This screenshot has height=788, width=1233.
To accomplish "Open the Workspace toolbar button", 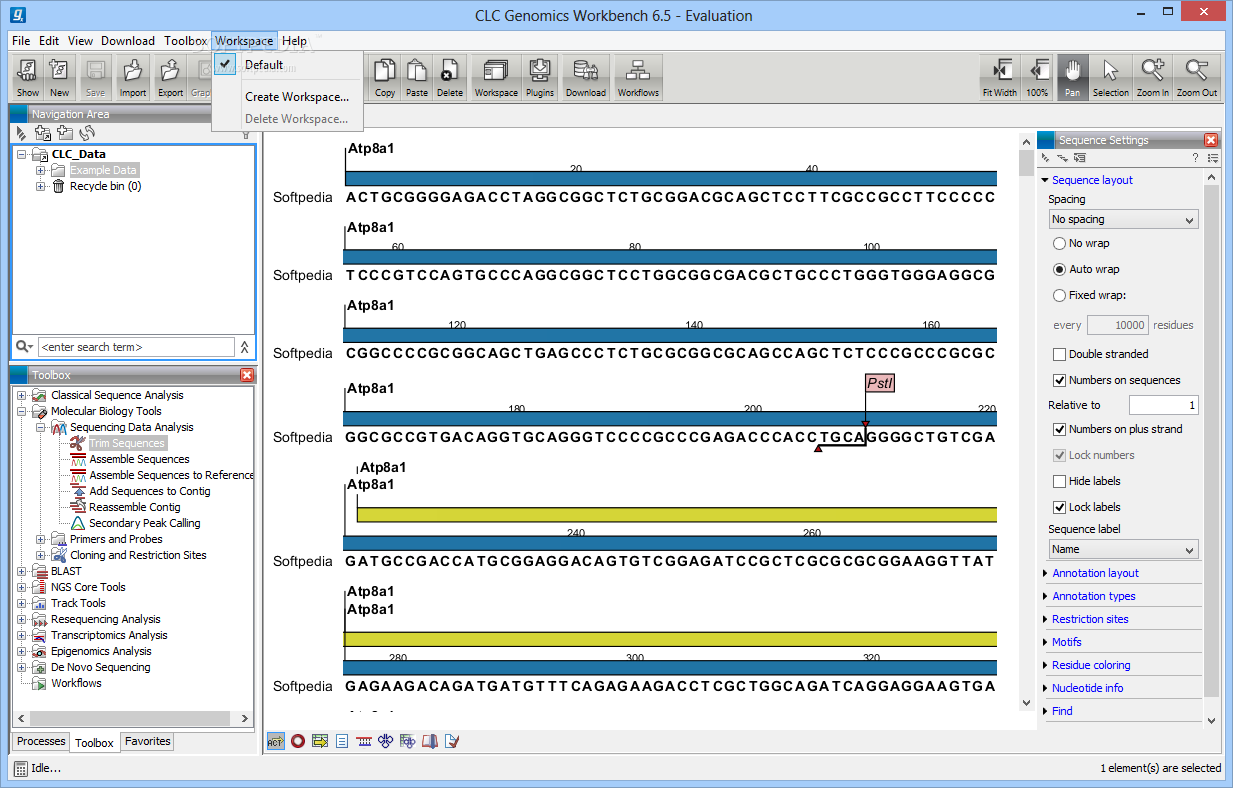I will click(496, 77).
